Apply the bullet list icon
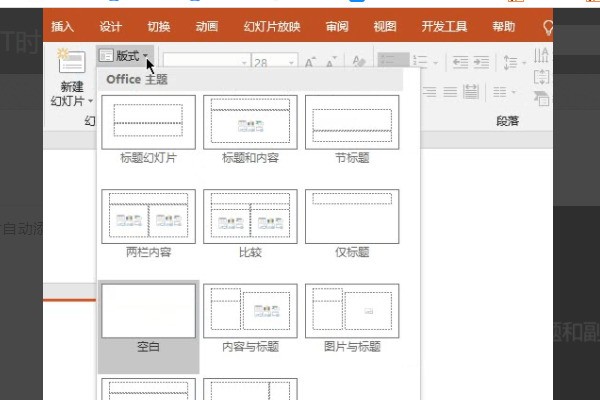 click(x=393, y=61)
